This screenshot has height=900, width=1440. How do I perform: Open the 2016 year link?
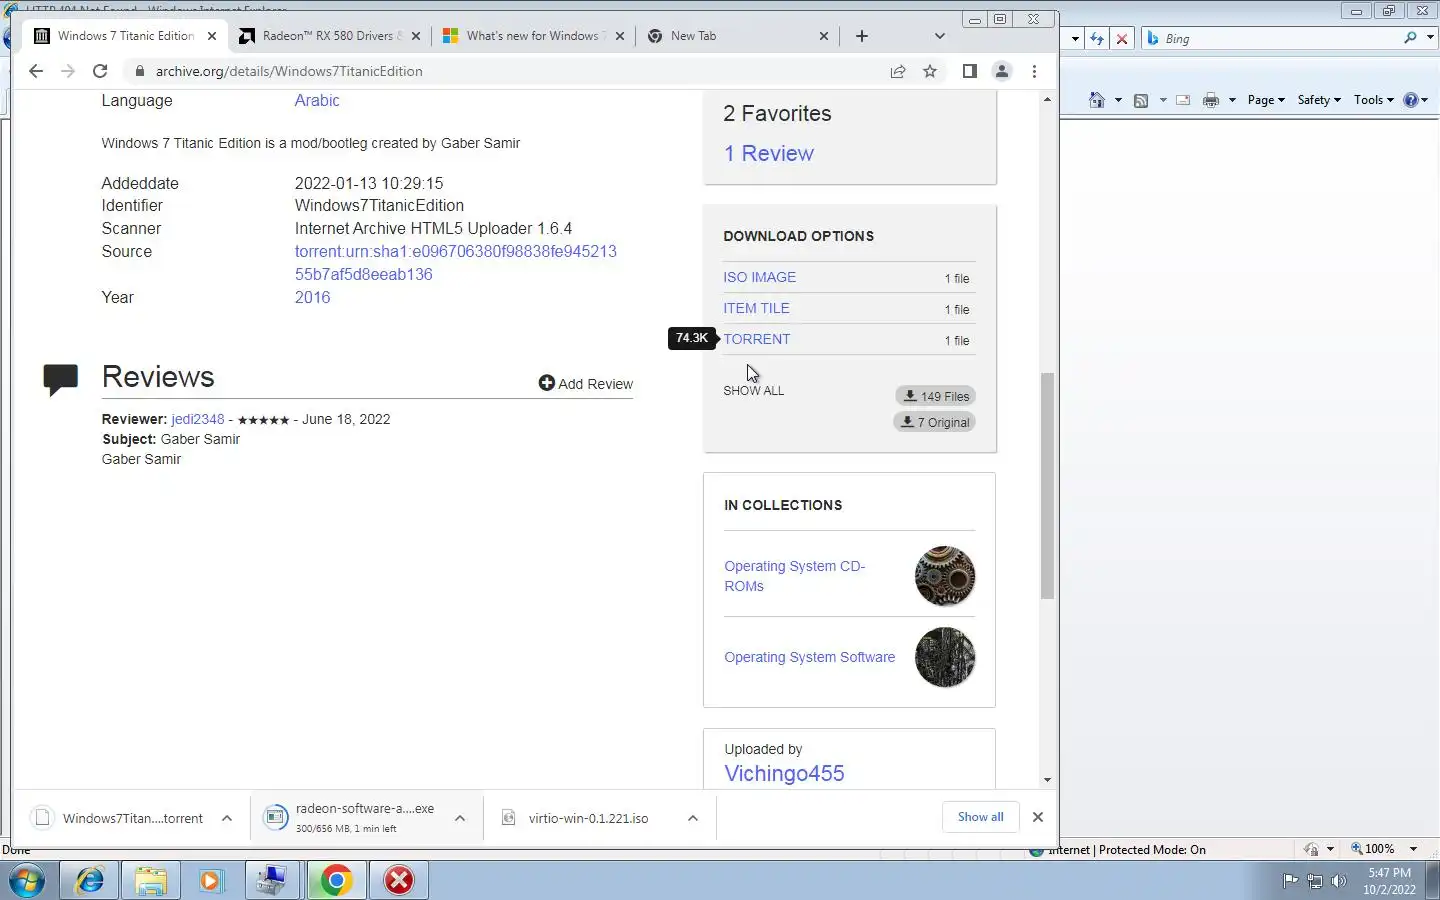312,297
